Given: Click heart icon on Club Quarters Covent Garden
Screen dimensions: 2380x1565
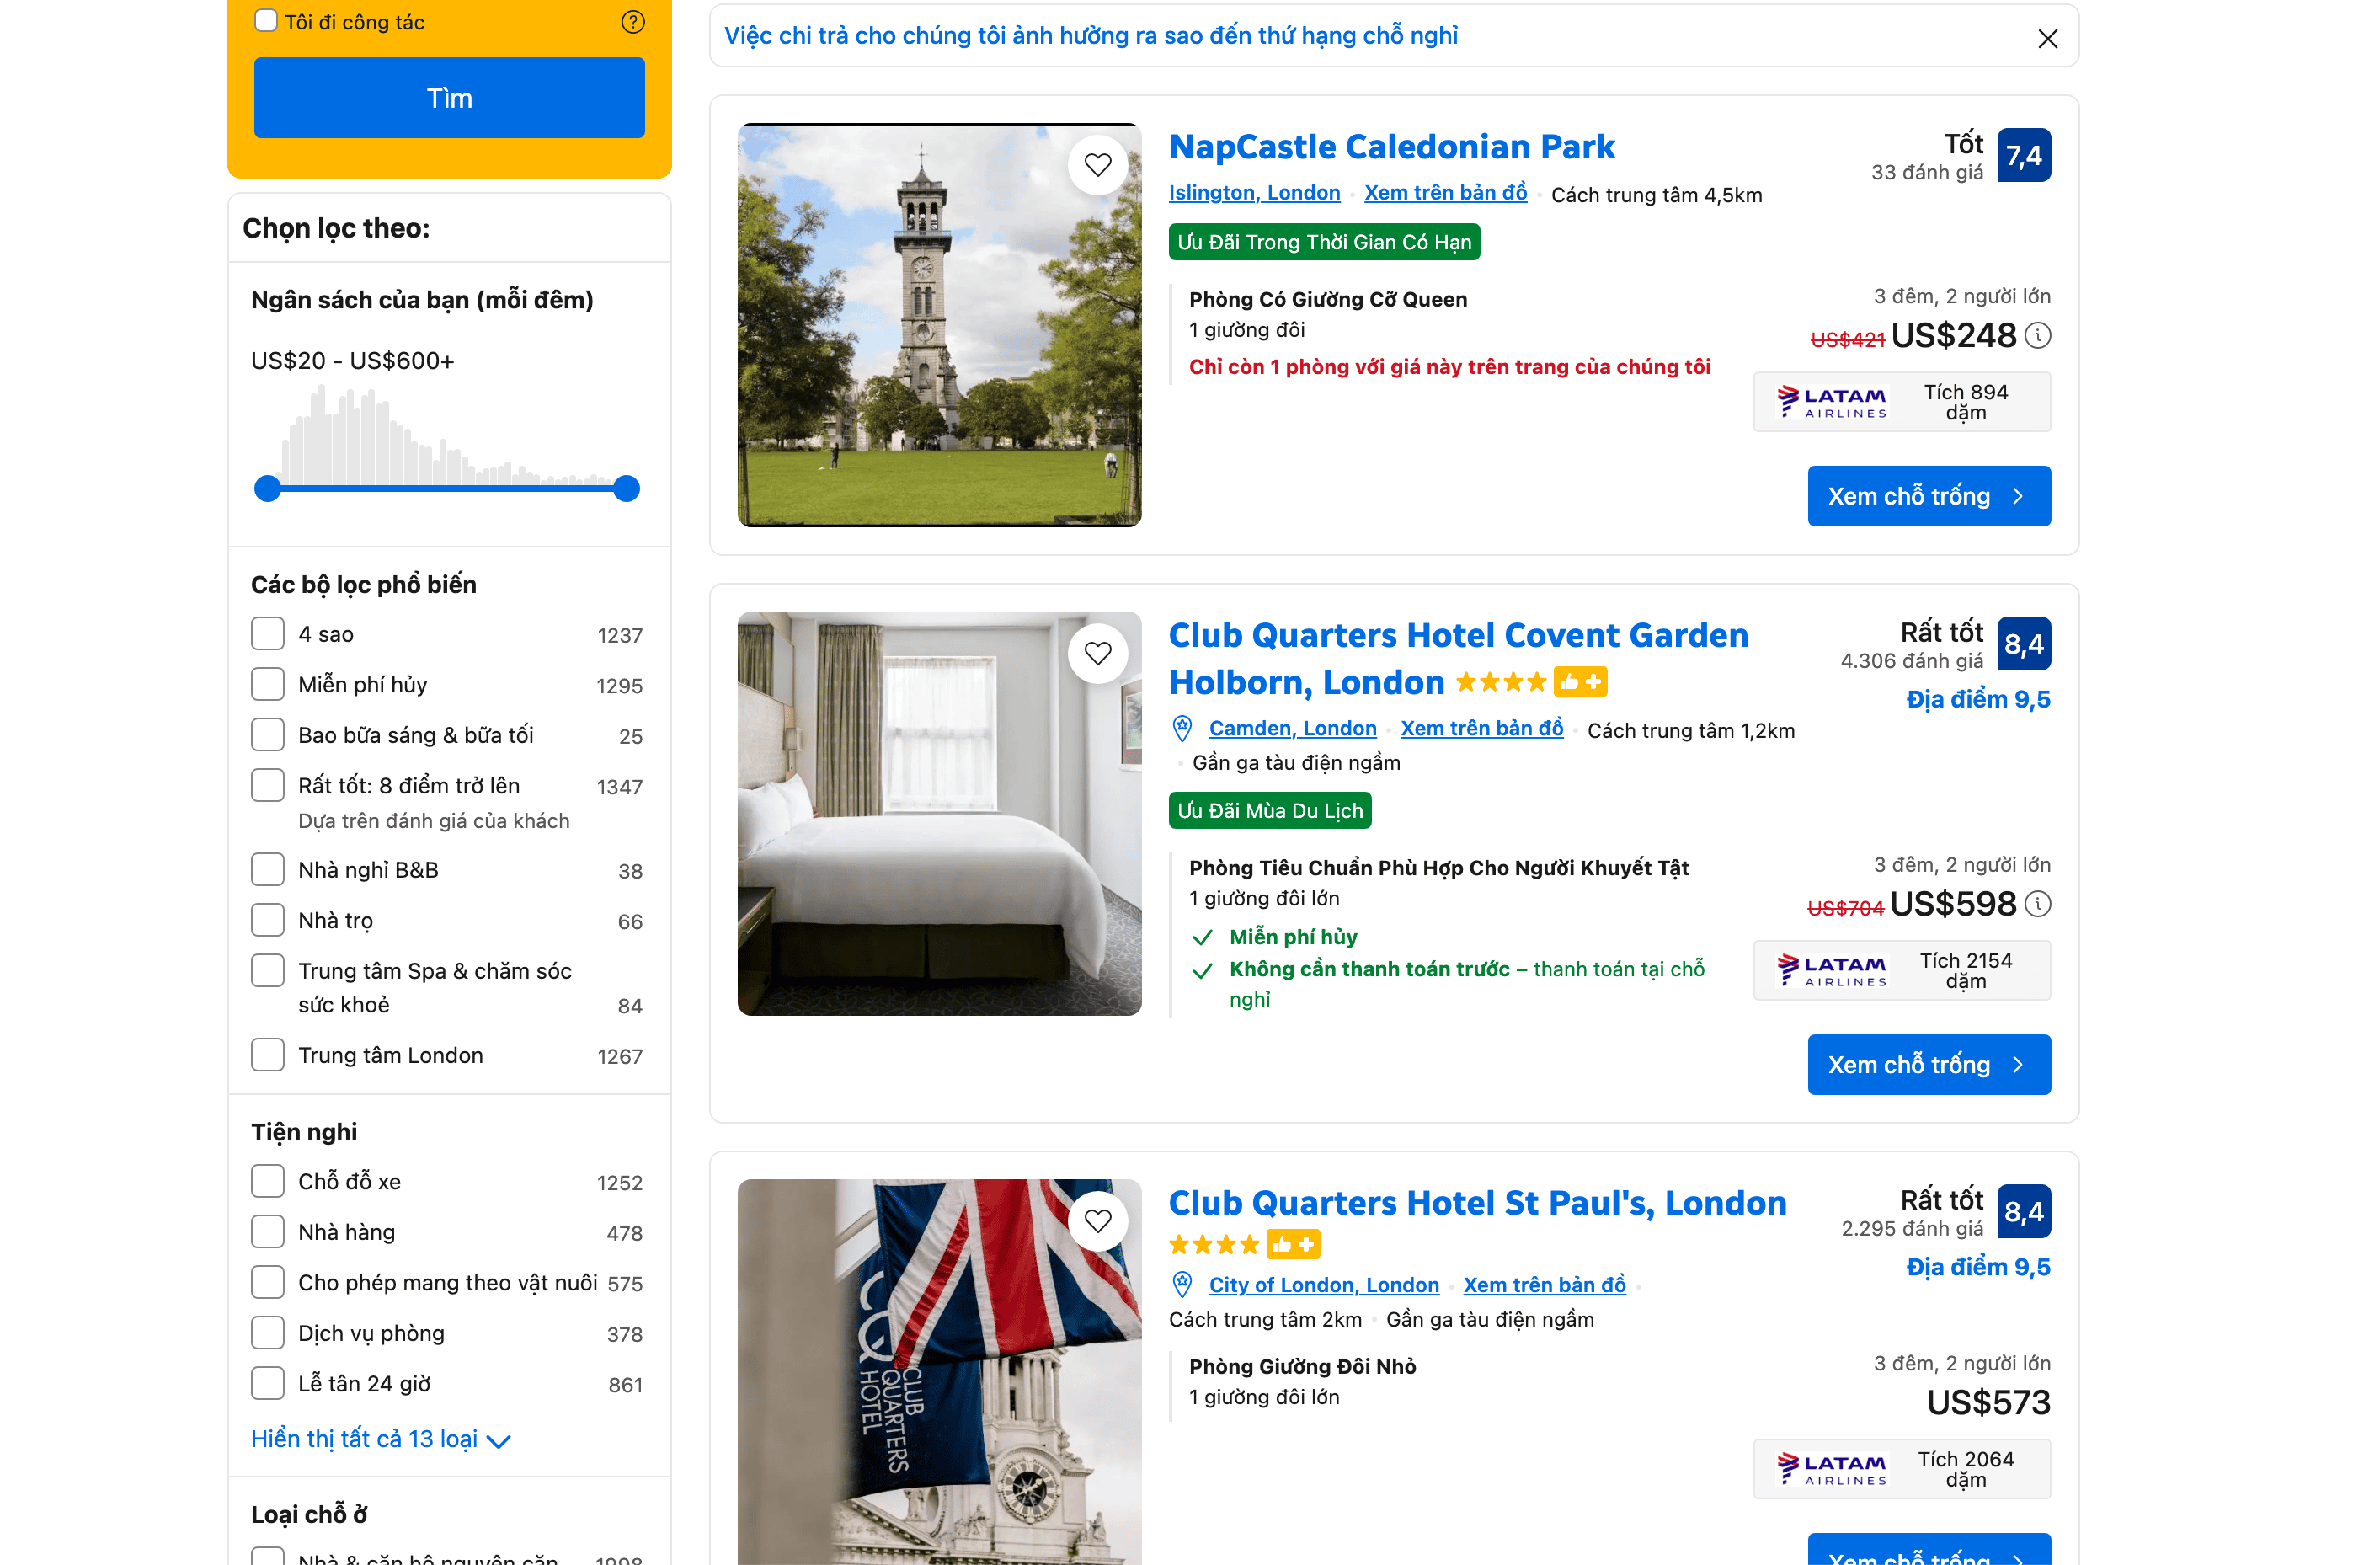Looking at the screenshot, I should pyautogui.click(x=1097, y=654).
